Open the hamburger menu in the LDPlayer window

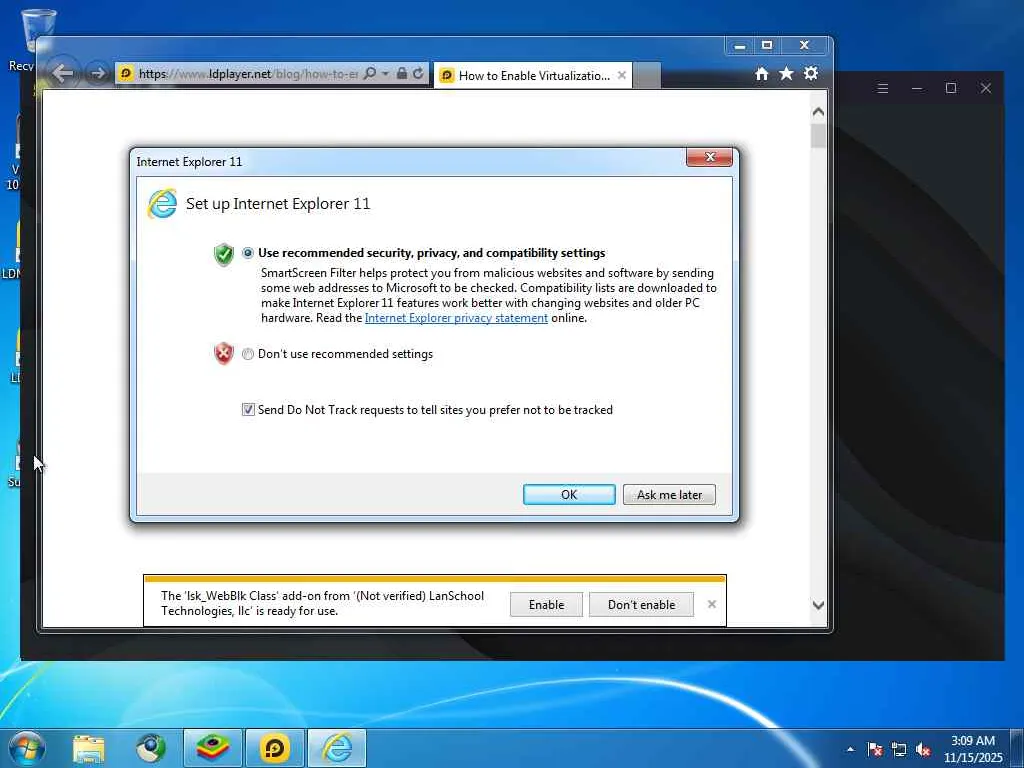tap(882, 88)
